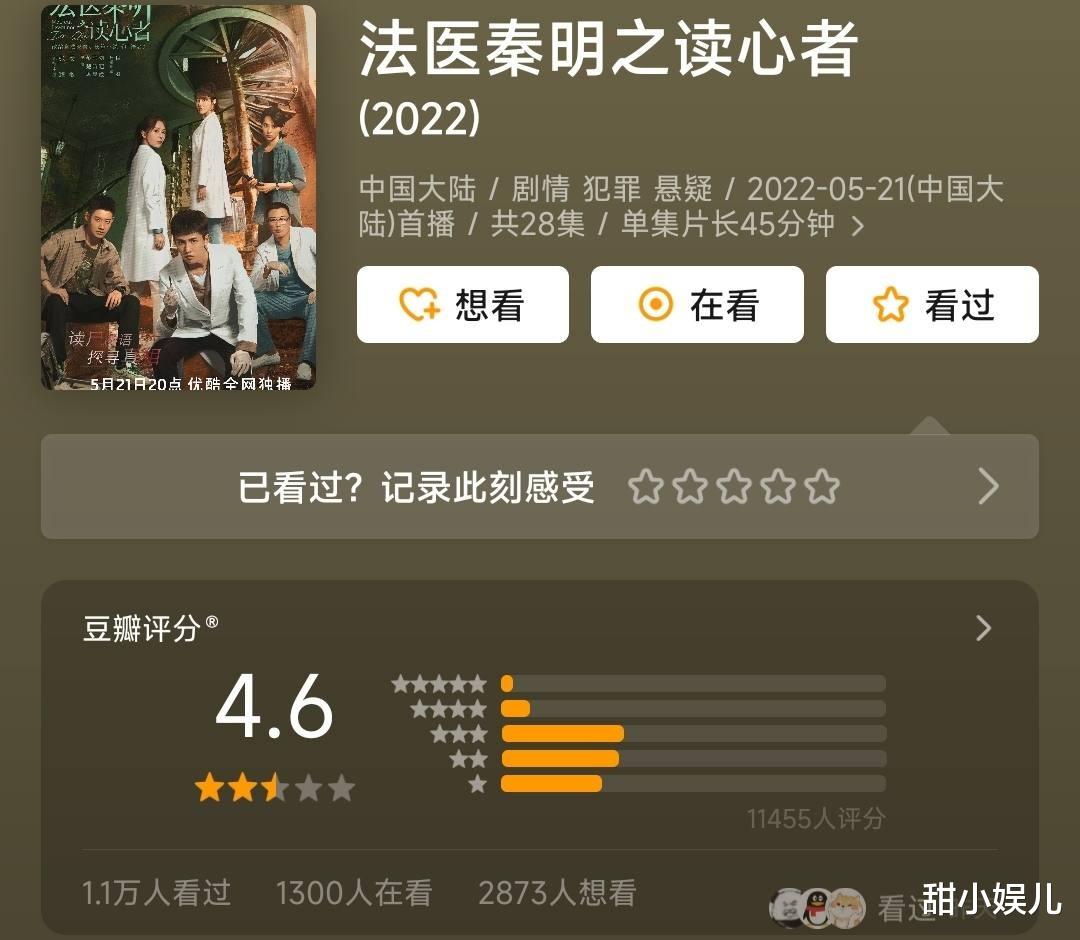Rate one star in 记录此刻感受 row
Image resolution: width=1080 pixels, height=940 pixels.
(x=645, y=487)
